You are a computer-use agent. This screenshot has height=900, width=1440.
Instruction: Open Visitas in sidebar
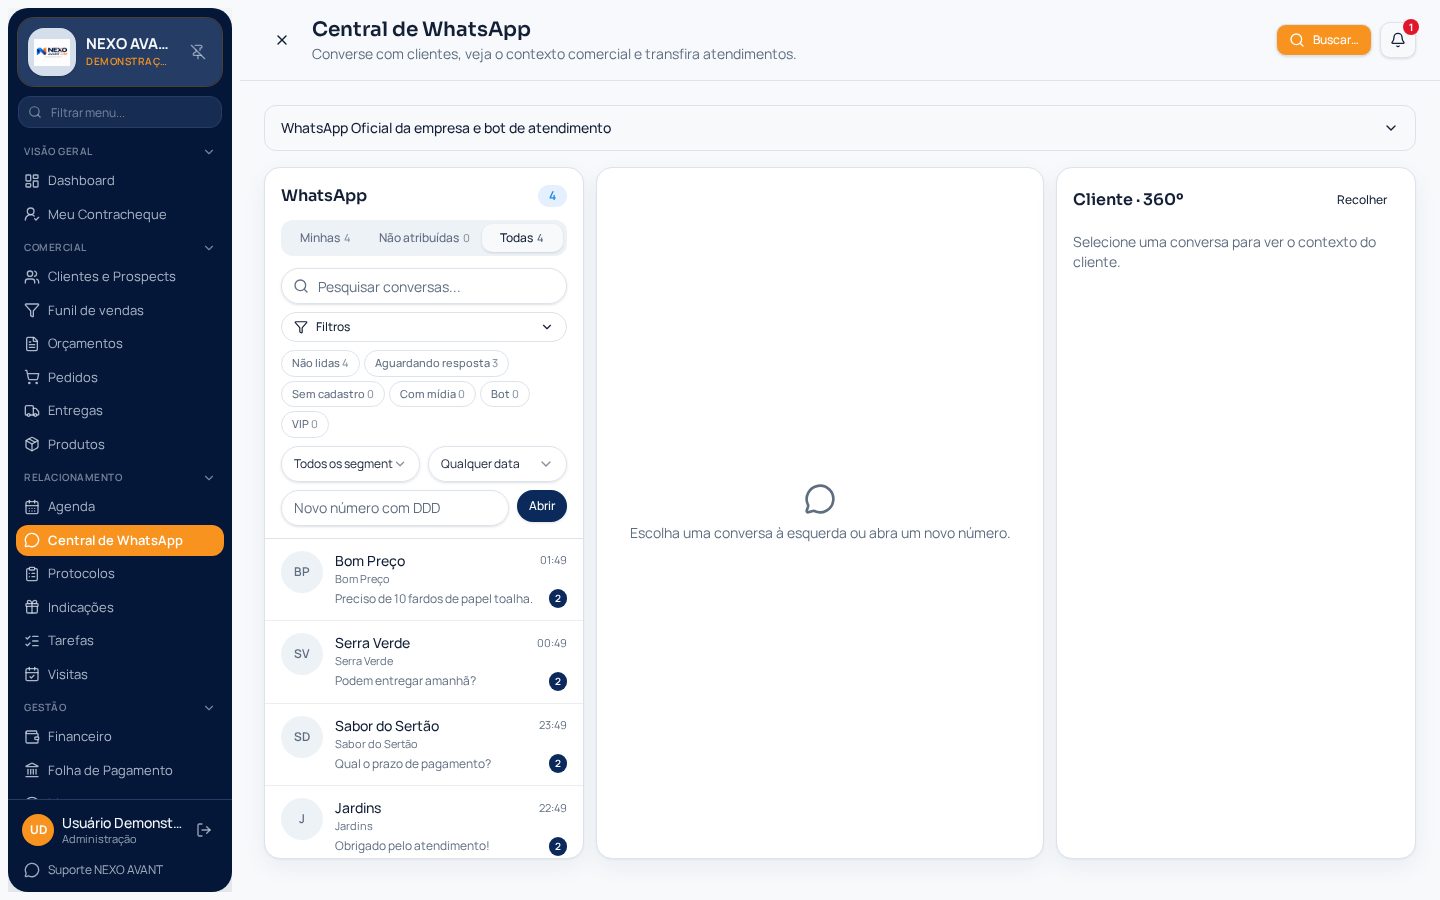tap(120, 674)
